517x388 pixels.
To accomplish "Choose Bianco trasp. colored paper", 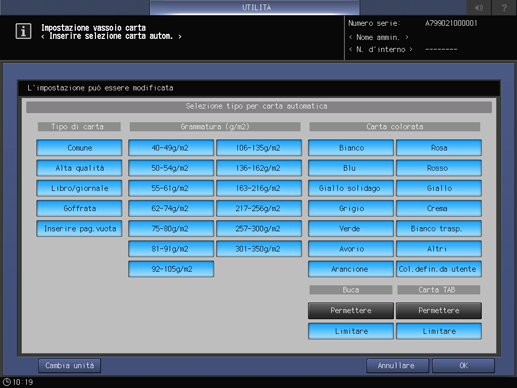I will point(439,229).
